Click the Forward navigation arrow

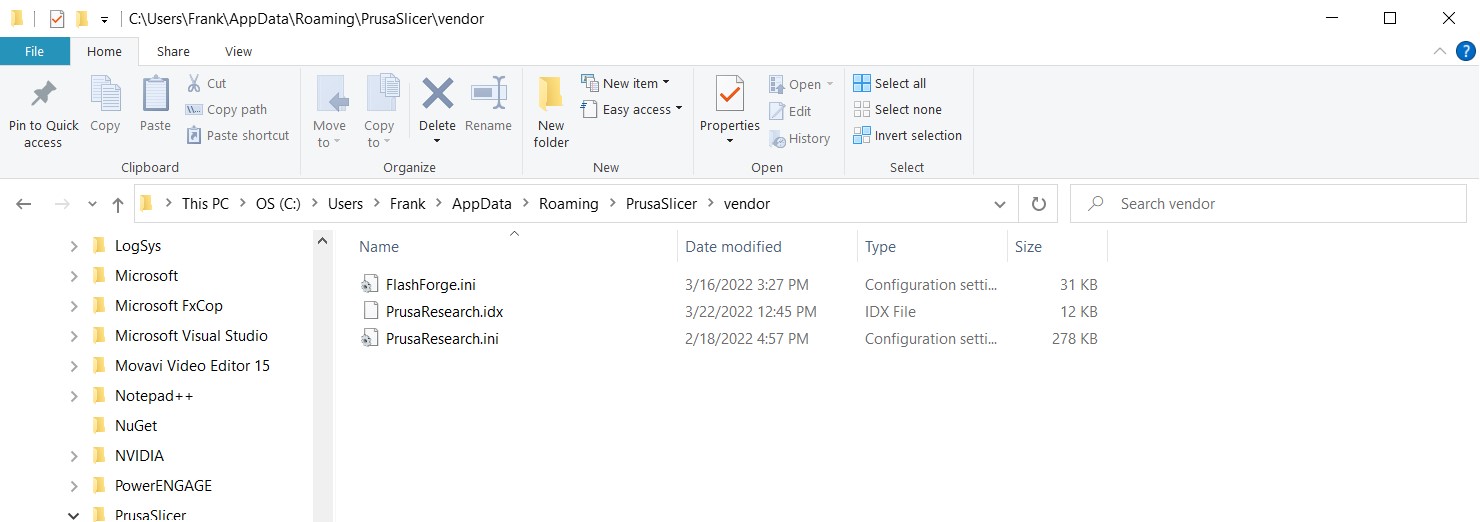click(62, 204)
